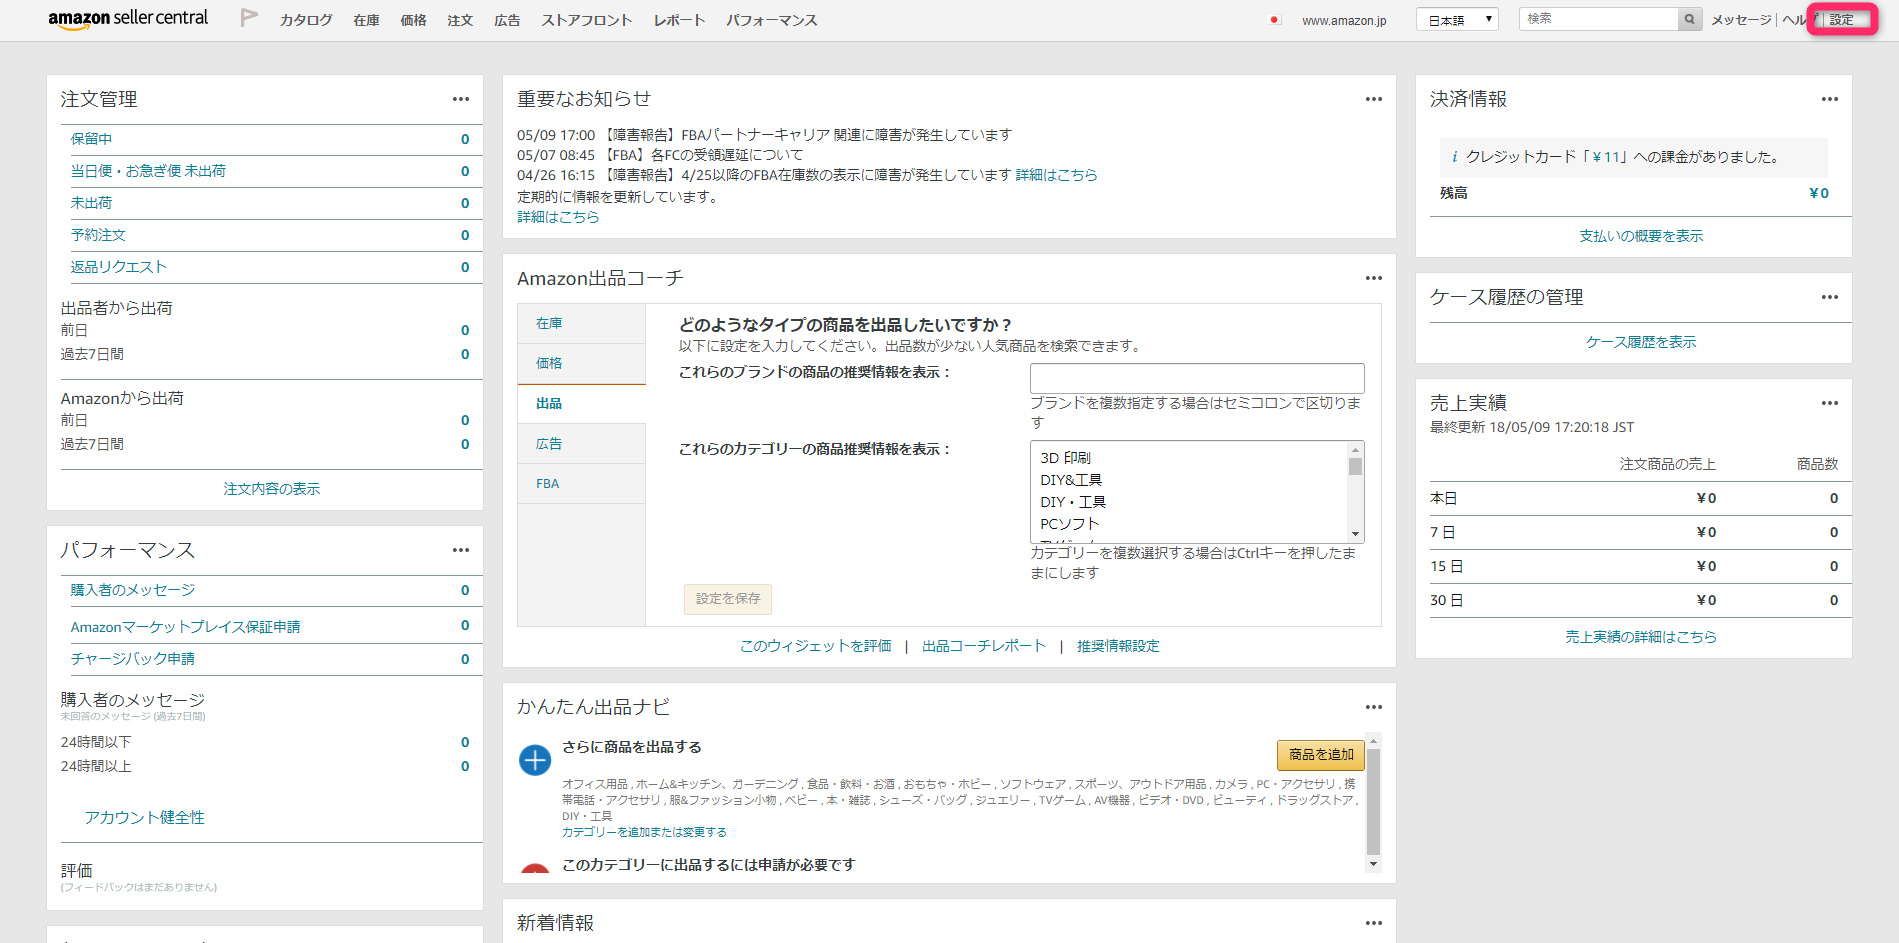Screen dimensions: 1899x943
Task: Click the search magnifier icon
Action: click(1688, 18)
